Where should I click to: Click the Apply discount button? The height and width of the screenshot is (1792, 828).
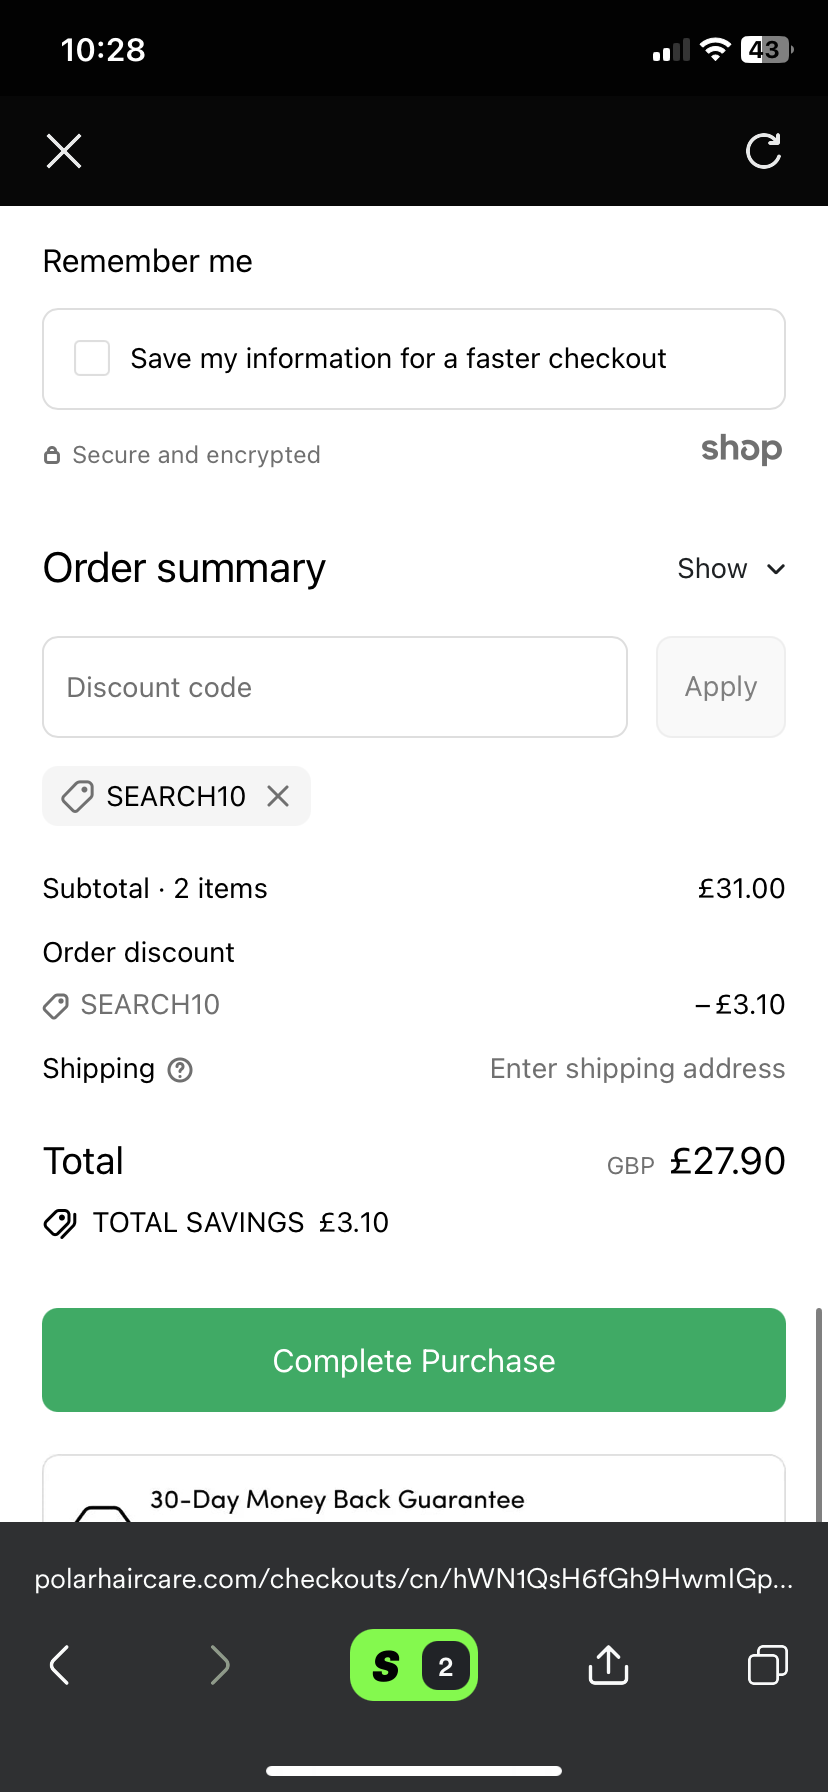720,687
